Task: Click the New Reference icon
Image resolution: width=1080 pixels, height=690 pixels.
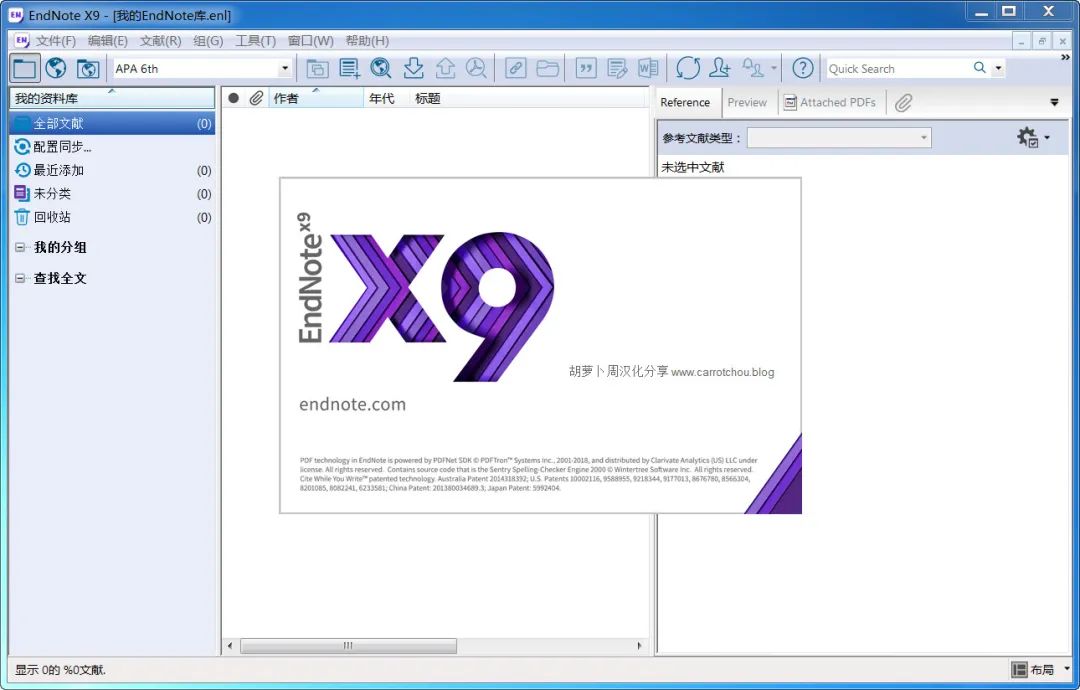Action: pyautogui.click(x=349, y=68)
